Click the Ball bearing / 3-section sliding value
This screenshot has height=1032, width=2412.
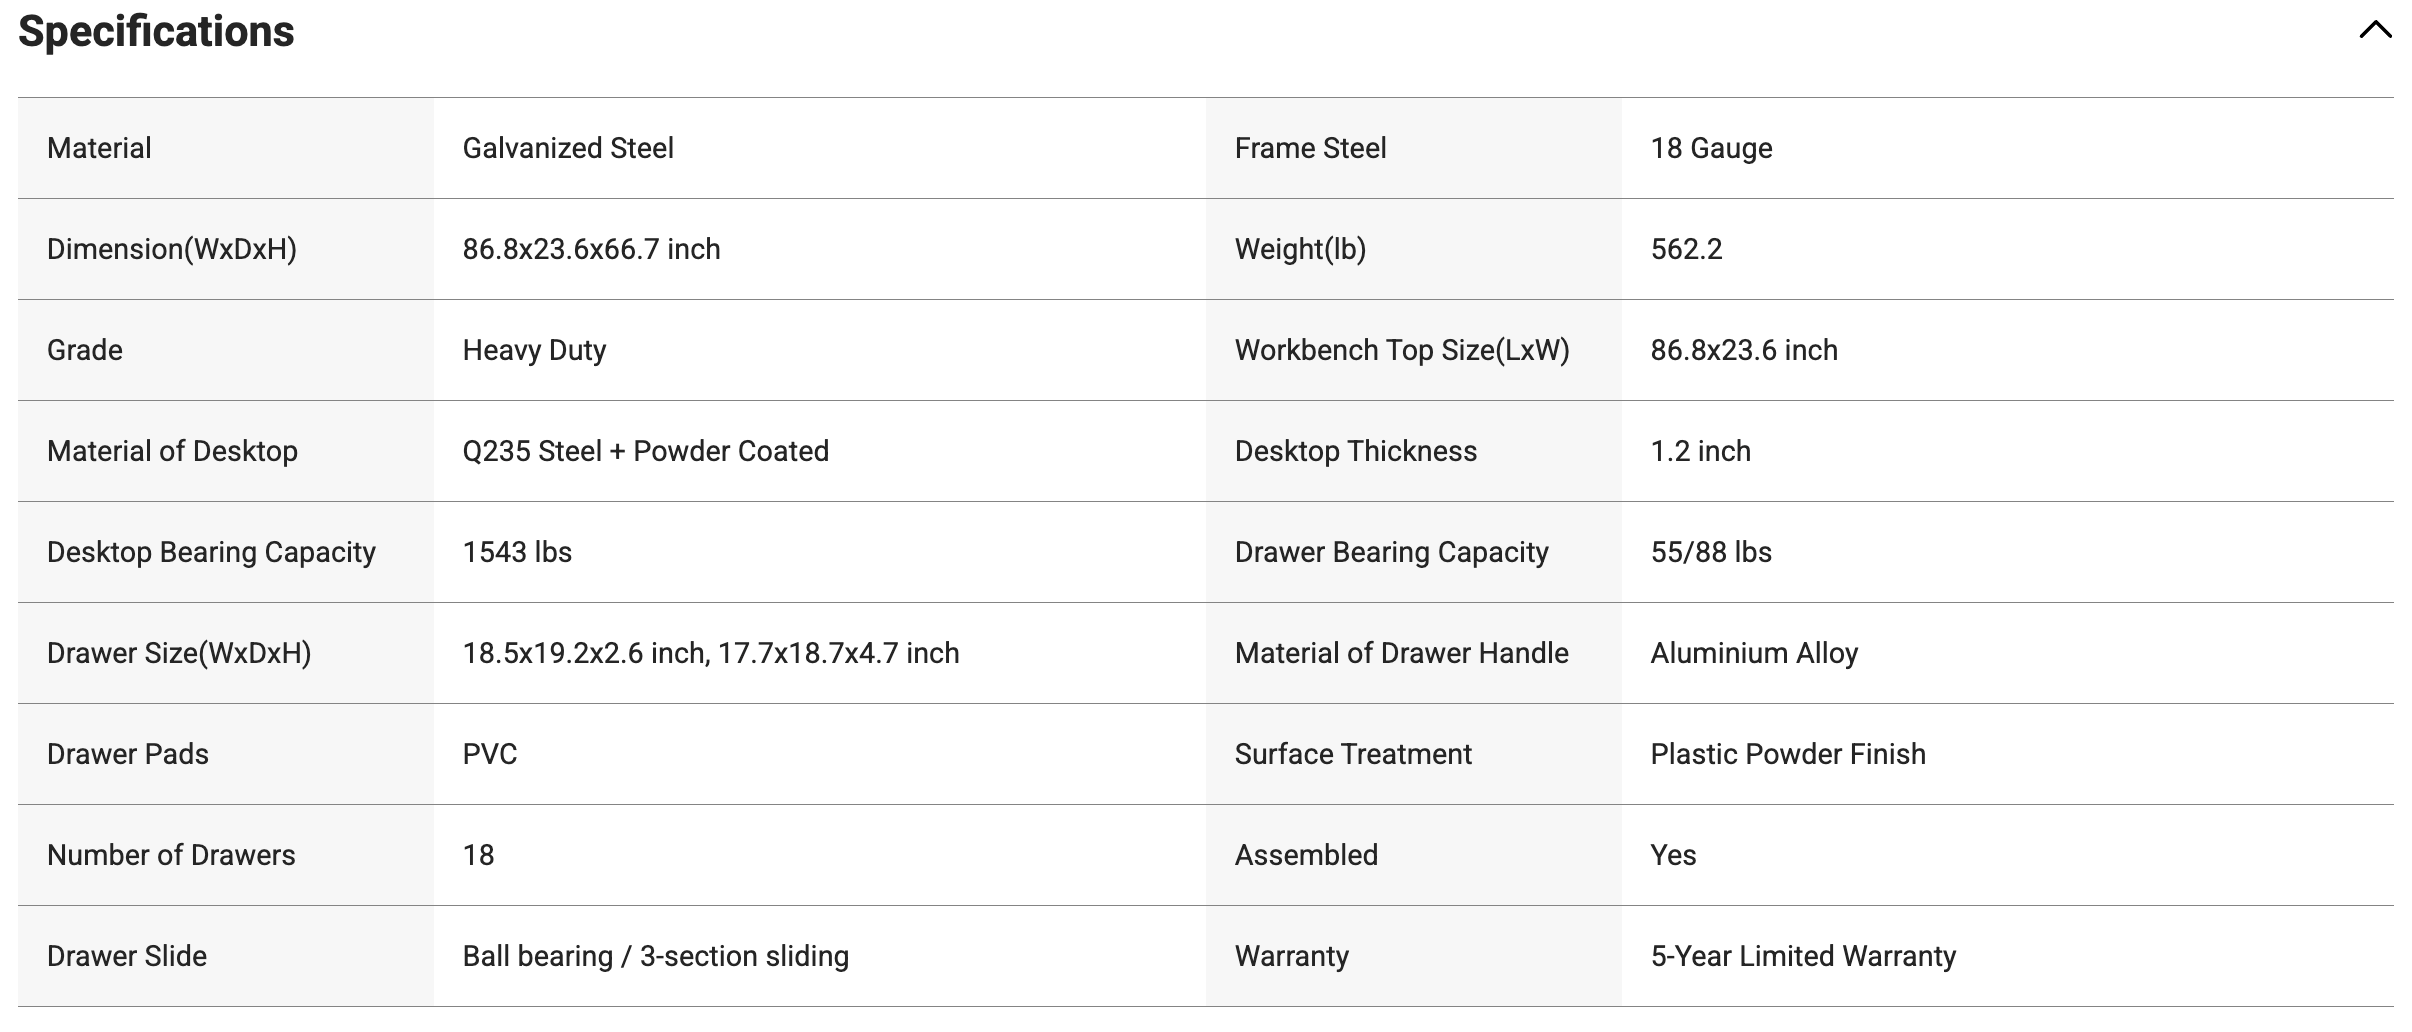(x=655, y=956)
